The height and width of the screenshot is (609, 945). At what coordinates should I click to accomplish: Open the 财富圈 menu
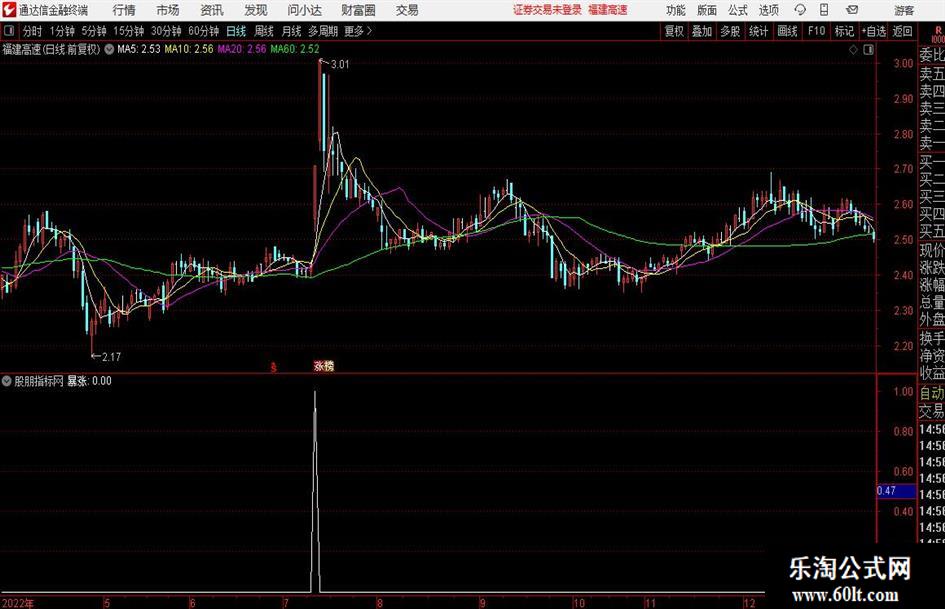[x=358, y=10]
